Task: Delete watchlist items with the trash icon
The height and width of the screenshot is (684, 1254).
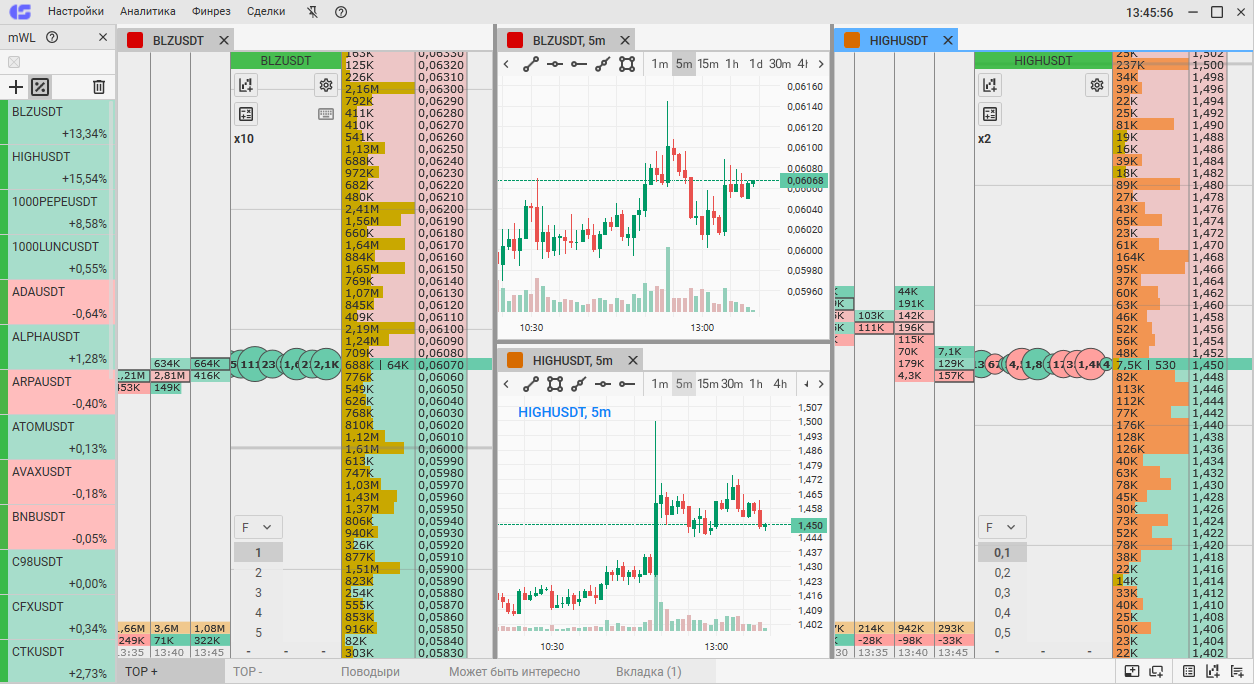Action: tap(98, 87)
